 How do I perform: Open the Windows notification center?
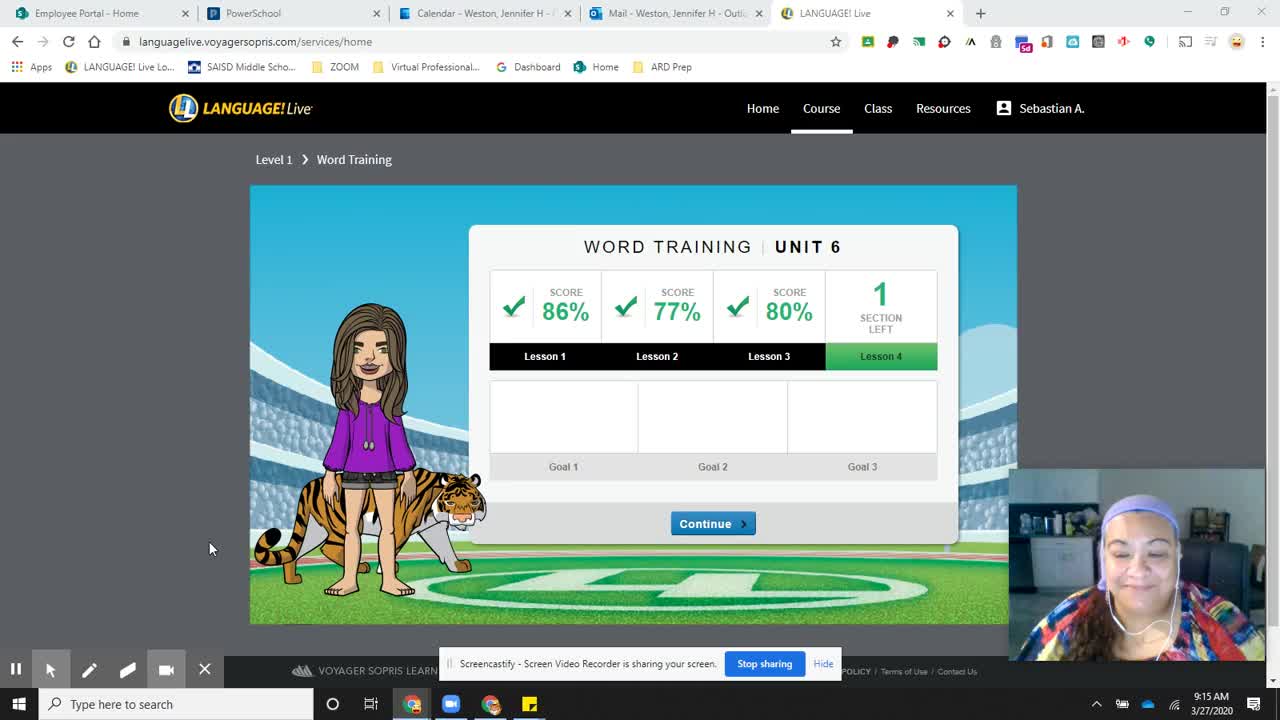[1254, 704]
